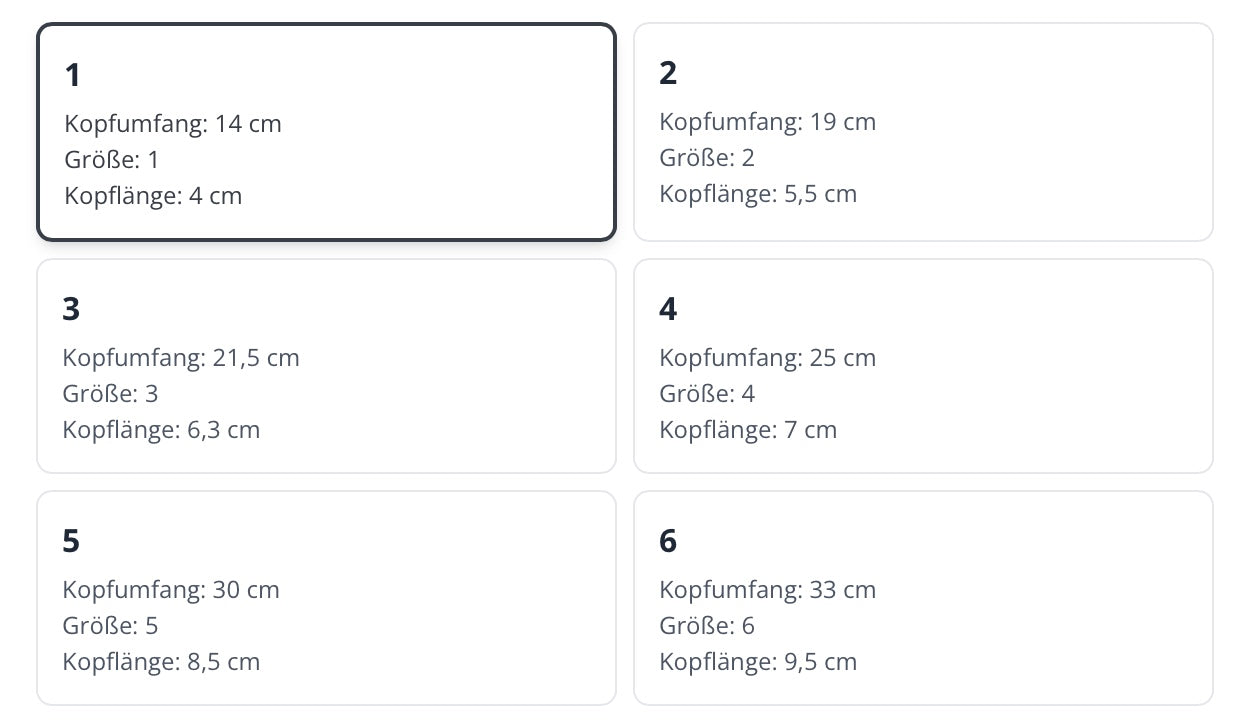Click the bold heading number 3
This screenshot has height=722, width=1240.
[71, 309]
